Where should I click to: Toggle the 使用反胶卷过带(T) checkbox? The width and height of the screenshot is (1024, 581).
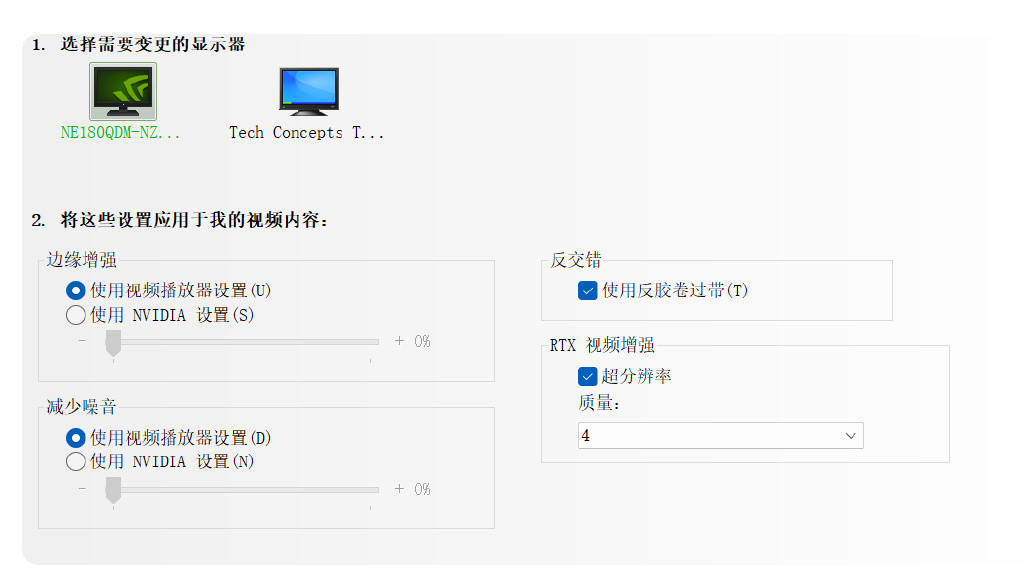click(588, 291)
